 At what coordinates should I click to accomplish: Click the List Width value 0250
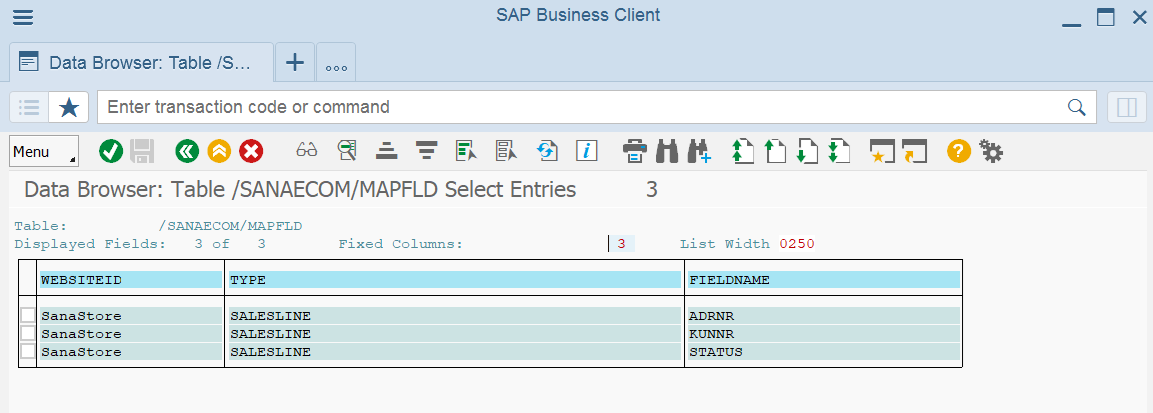pyautogui.click(x=797, y=244)
